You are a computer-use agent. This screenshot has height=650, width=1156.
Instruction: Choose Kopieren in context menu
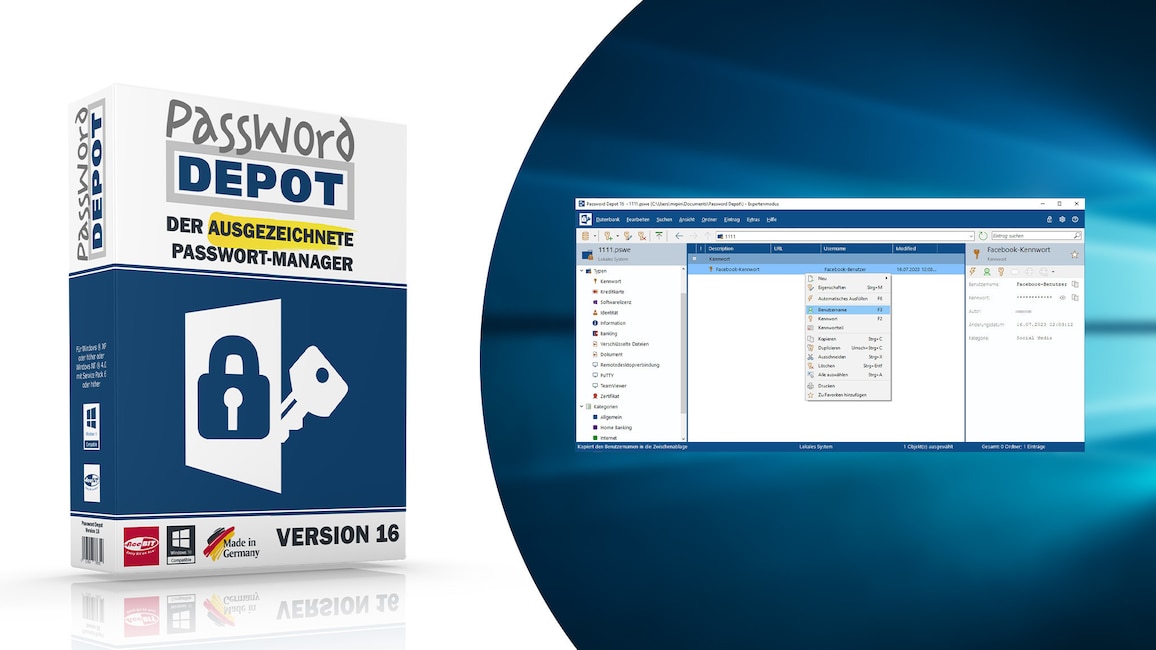coord(848,339)
